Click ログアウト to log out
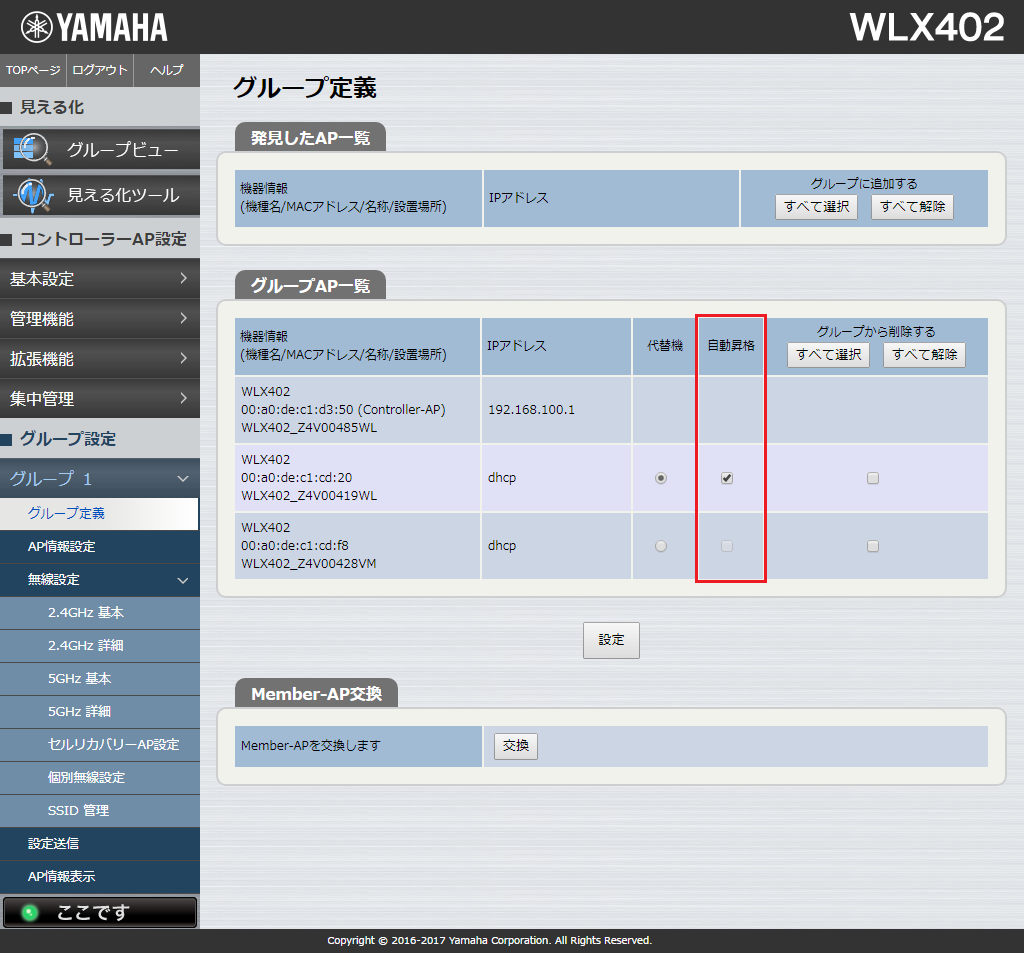The height and width of the screenshot is (953, 1024). click(100, 70)
